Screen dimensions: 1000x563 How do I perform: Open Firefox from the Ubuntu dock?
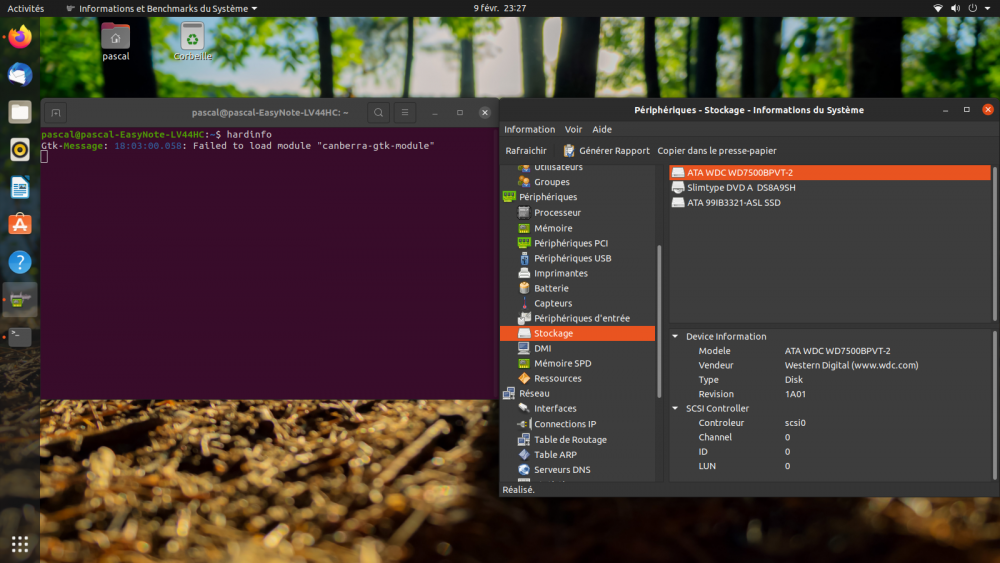click(20, 38)
